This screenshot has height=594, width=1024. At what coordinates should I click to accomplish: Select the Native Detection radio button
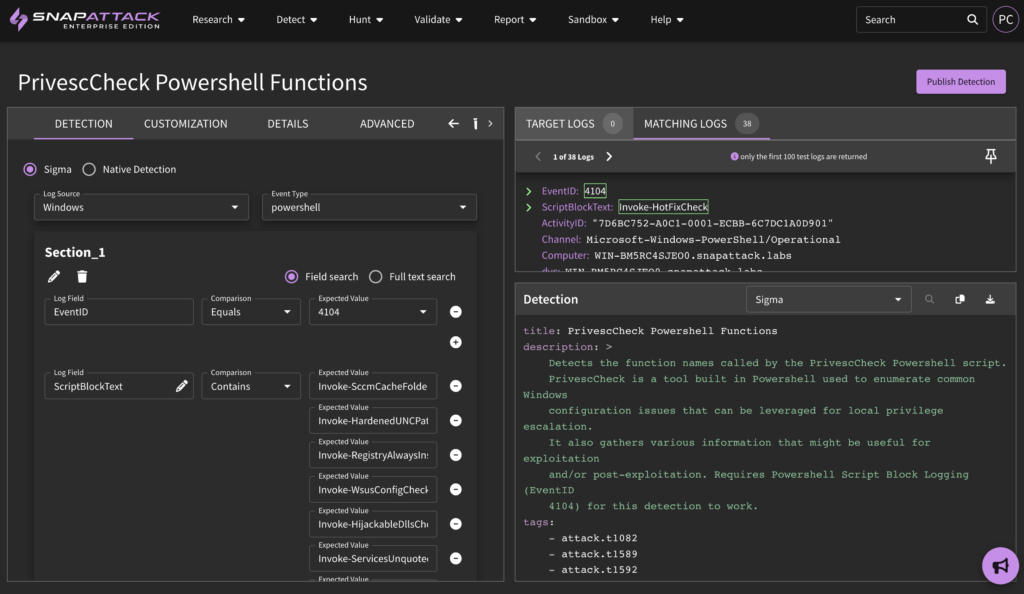coord(89,169)
